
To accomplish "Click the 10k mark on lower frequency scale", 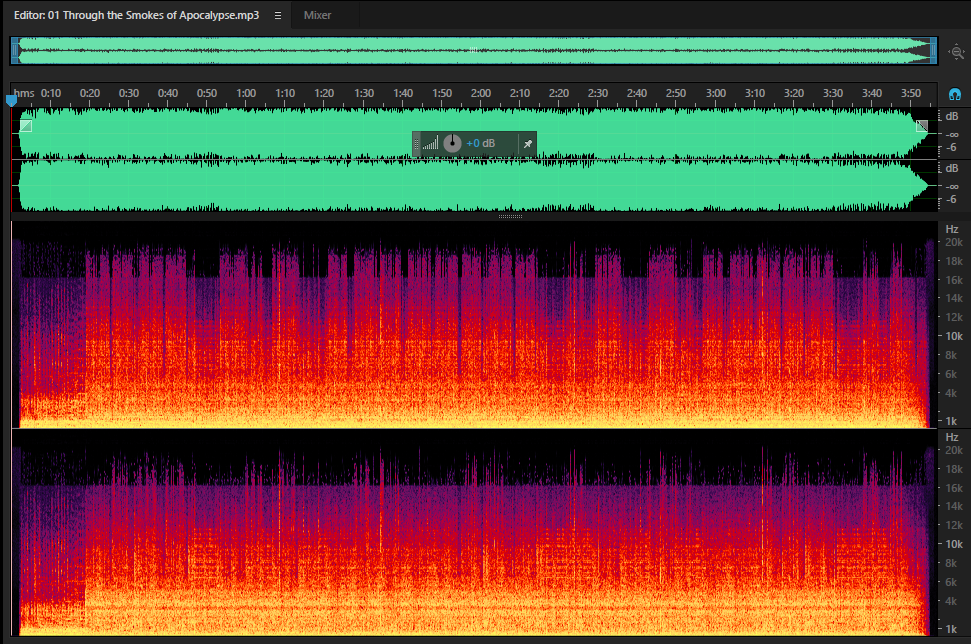I will pos(954,544).
